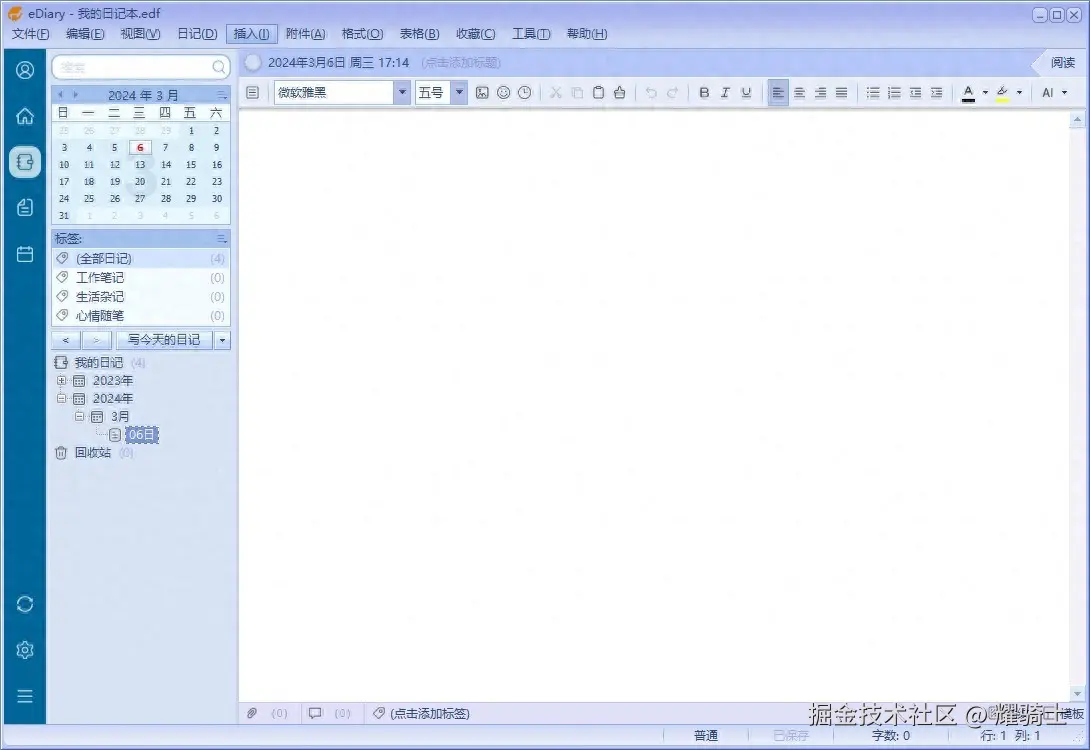Click the attachment paperclip icon
Screen dimensions: 1090x750
click(252, 713)
